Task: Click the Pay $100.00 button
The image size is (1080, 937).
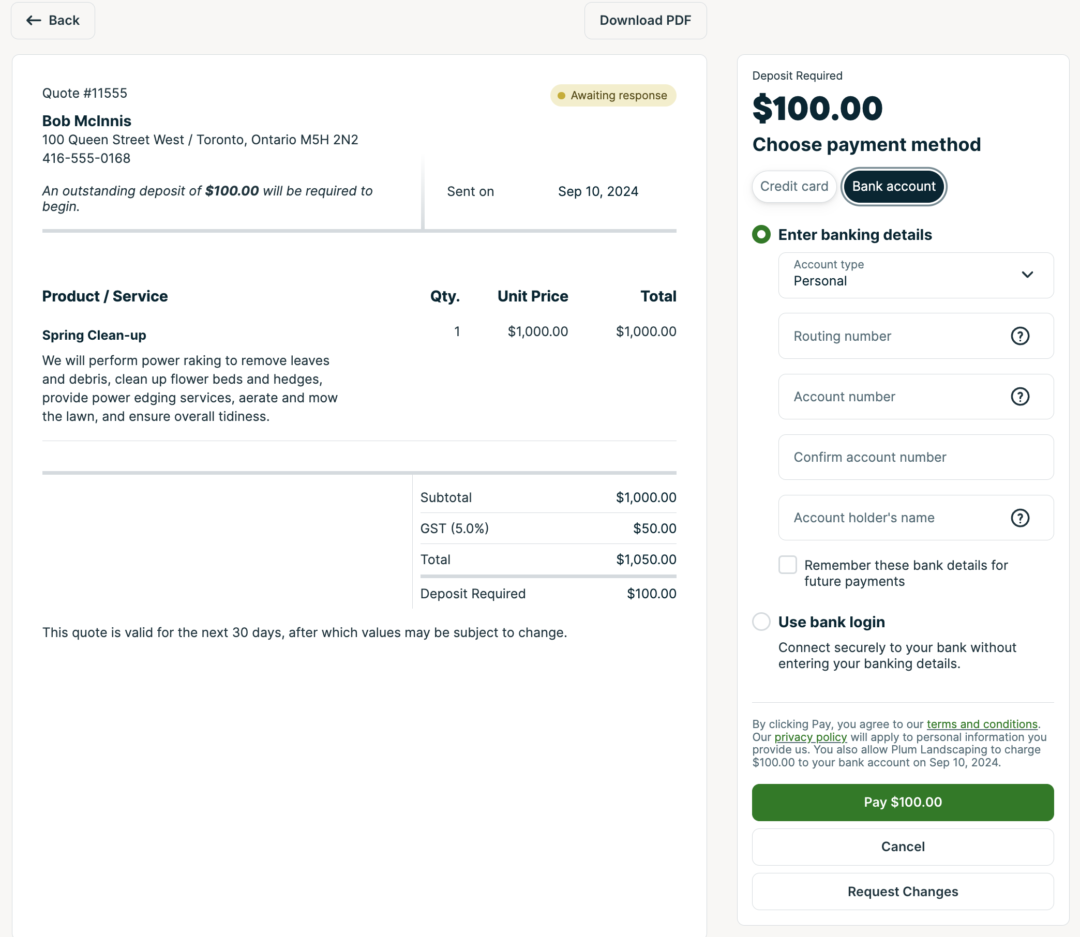Action: click(x=902, y=802)
